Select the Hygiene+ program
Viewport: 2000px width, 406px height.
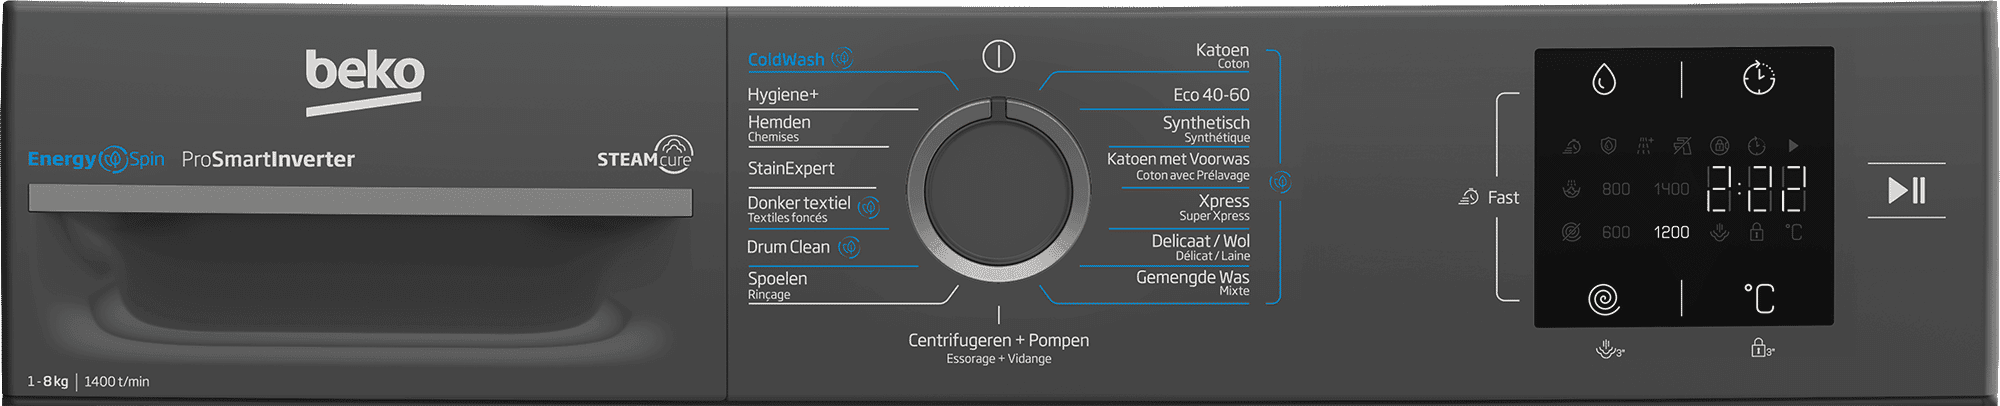783,95
